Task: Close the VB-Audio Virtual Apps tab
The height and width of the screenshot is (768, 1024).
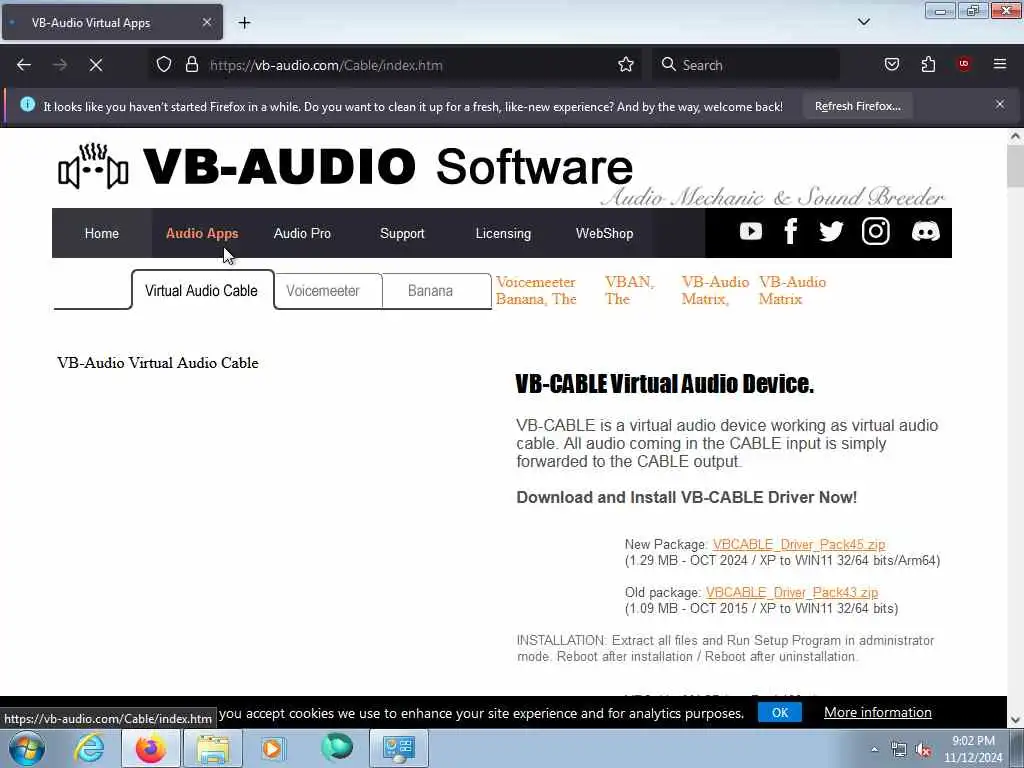Action: click(206, 22)
